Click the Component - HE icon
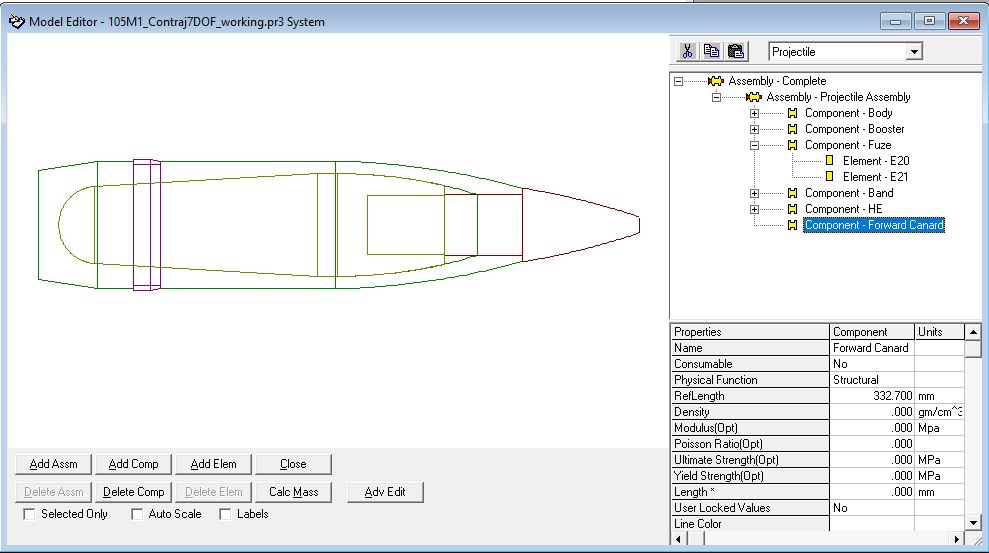The width and height of the screenshot is (989, 553). 792,209
